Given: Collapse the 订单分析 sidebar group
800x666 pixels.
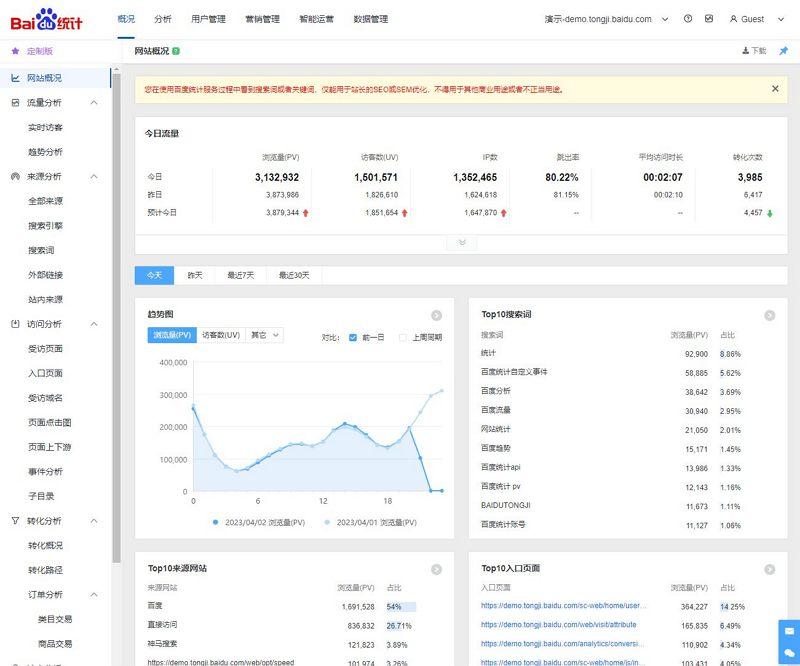Looking at the screenshot, I should pos(94,595).
